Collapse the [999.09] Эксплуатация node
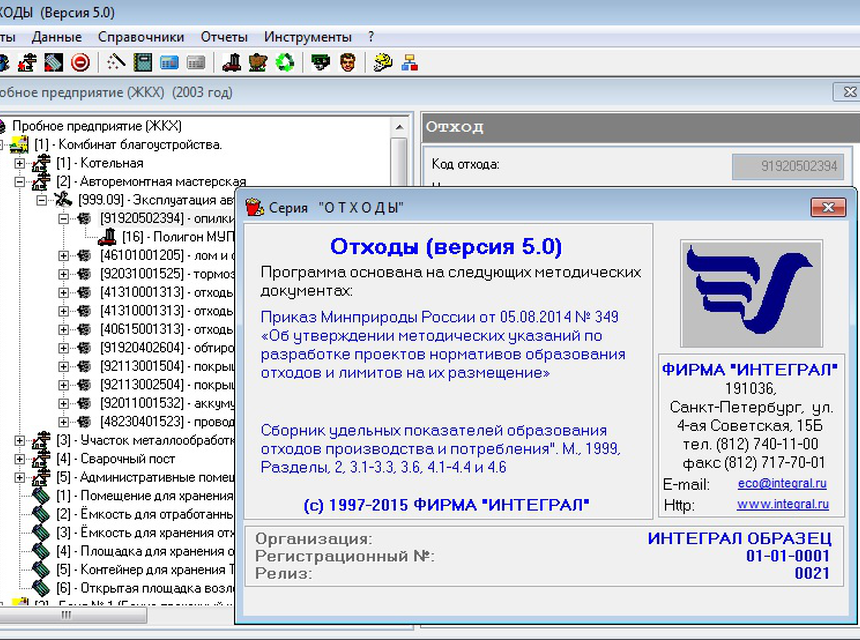This screenshot has width=860, height=640. (x=42, y=200)
